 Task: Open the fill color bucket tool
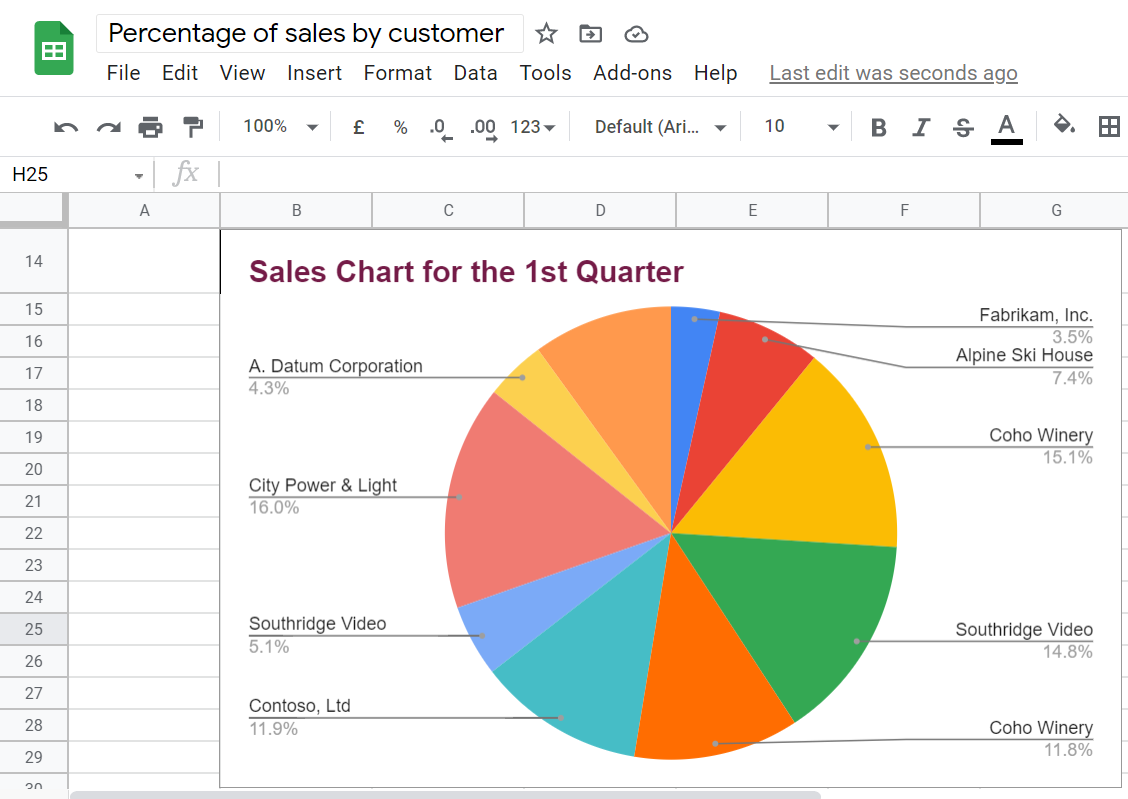[x=1065, y=126]
